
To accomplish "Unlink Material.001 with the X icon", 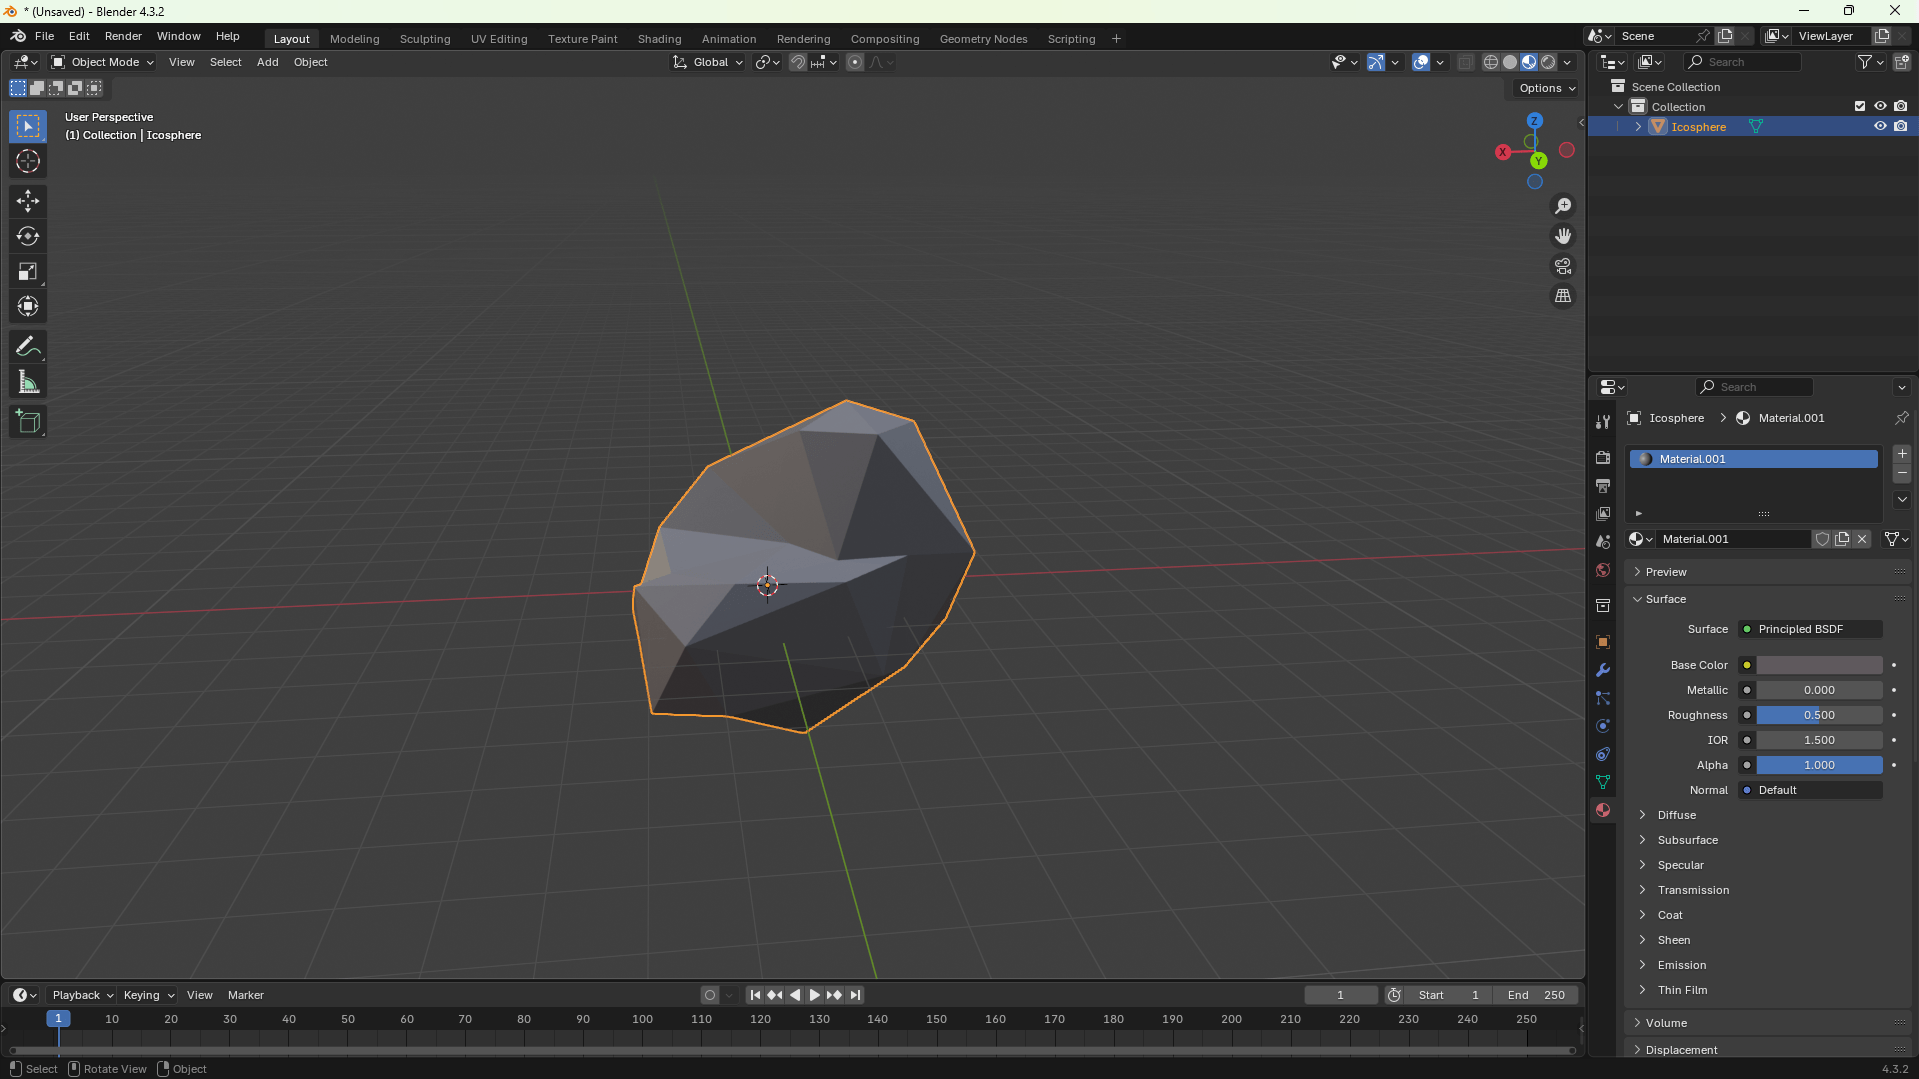I will (1862, 539).
